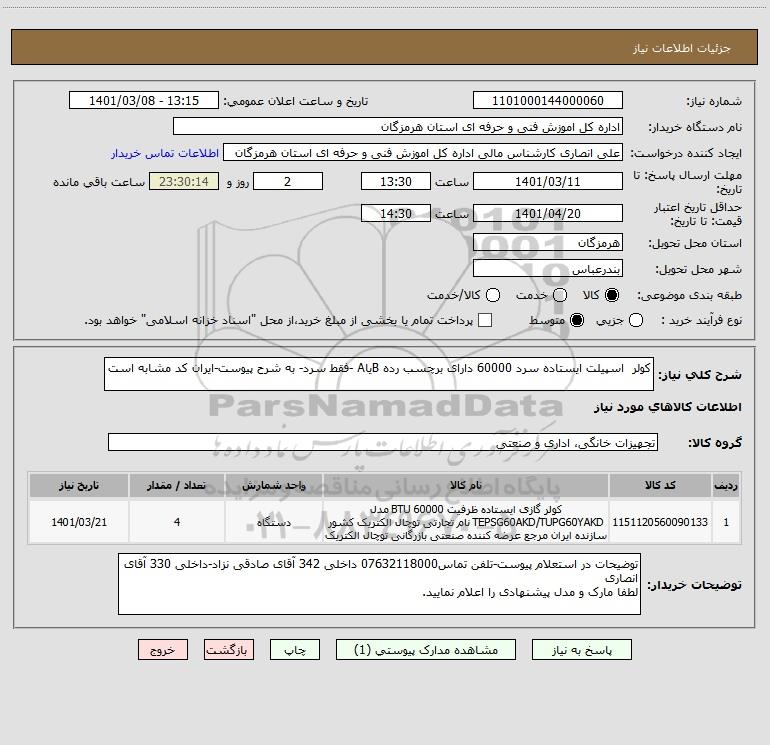Screen dimensions: 770x745
Task: Click the تعداد / مقدار column header
Action: point(177,485)
